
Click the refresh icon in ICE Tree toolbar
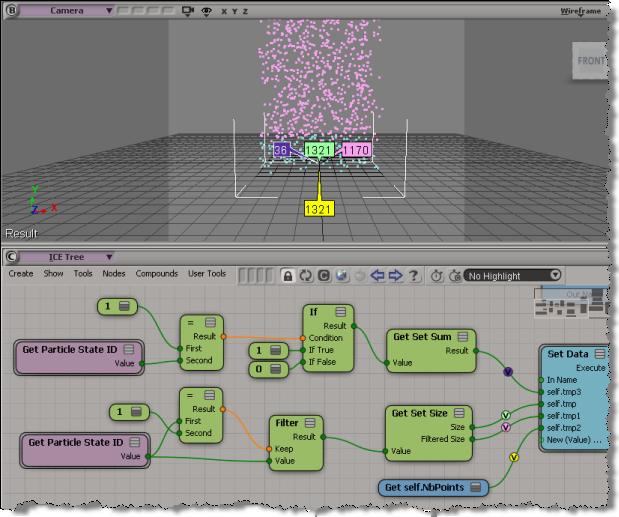[305, 275]
